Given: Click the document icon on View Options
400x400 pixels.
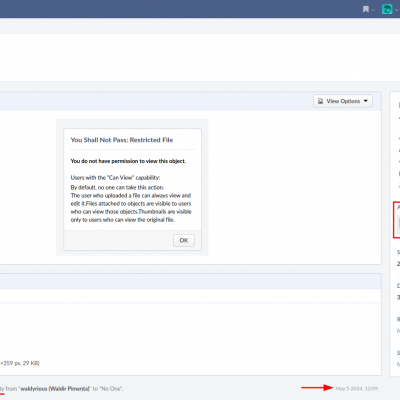Looking at the screenshot, I should (x=320, y=101).
